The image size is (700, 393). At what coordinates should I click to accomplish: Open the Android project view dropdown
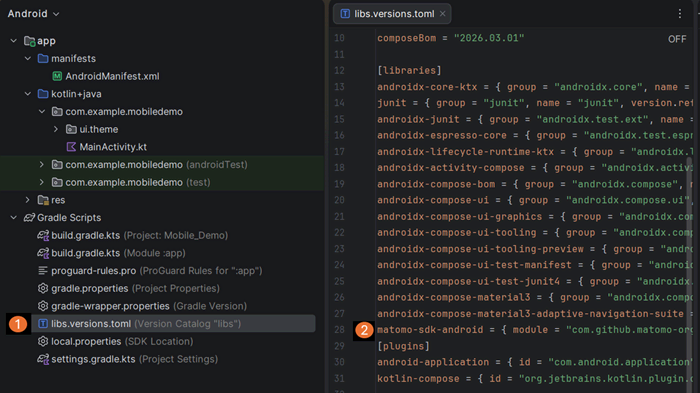pyautogui.click(x=33, y=14)
